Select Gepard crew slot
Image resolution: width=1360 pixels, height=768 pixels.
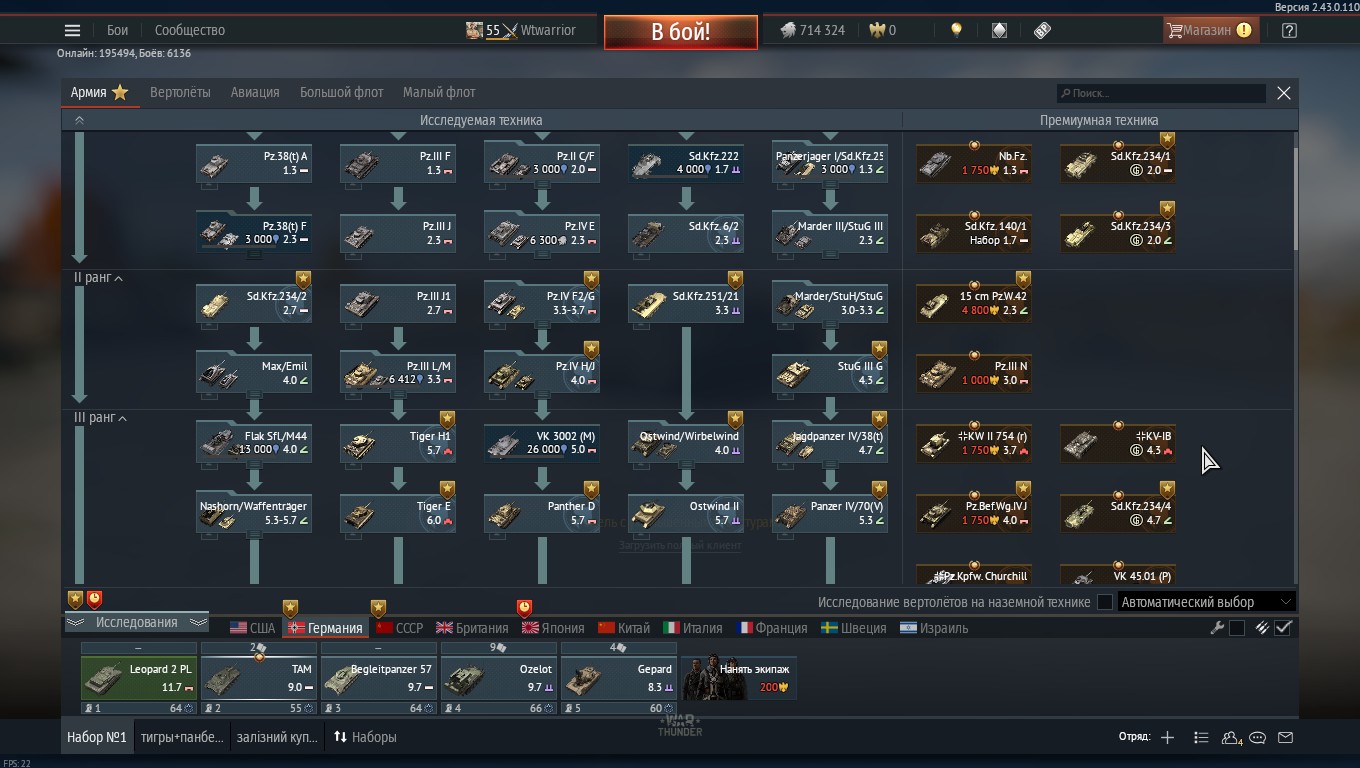coord(618,678)
